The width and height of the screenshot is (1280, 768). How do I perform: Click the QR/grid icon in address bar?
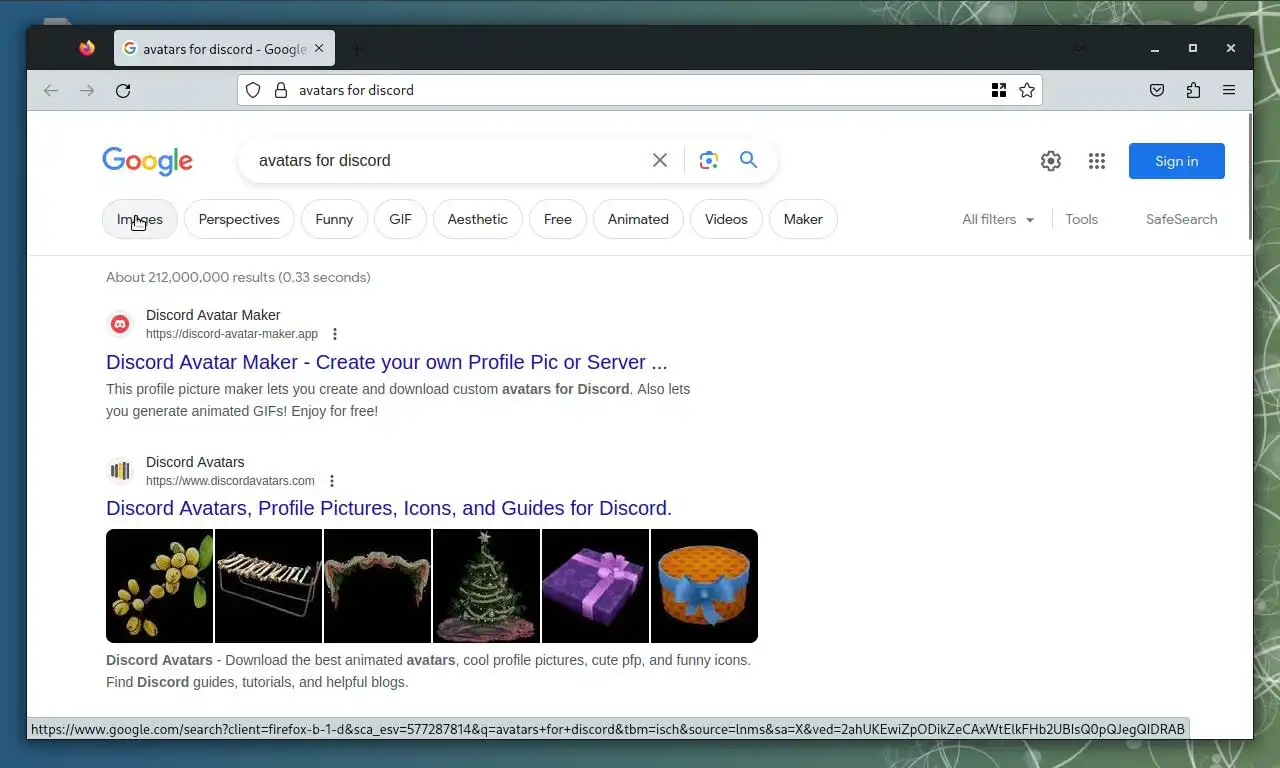coord(998,90)
